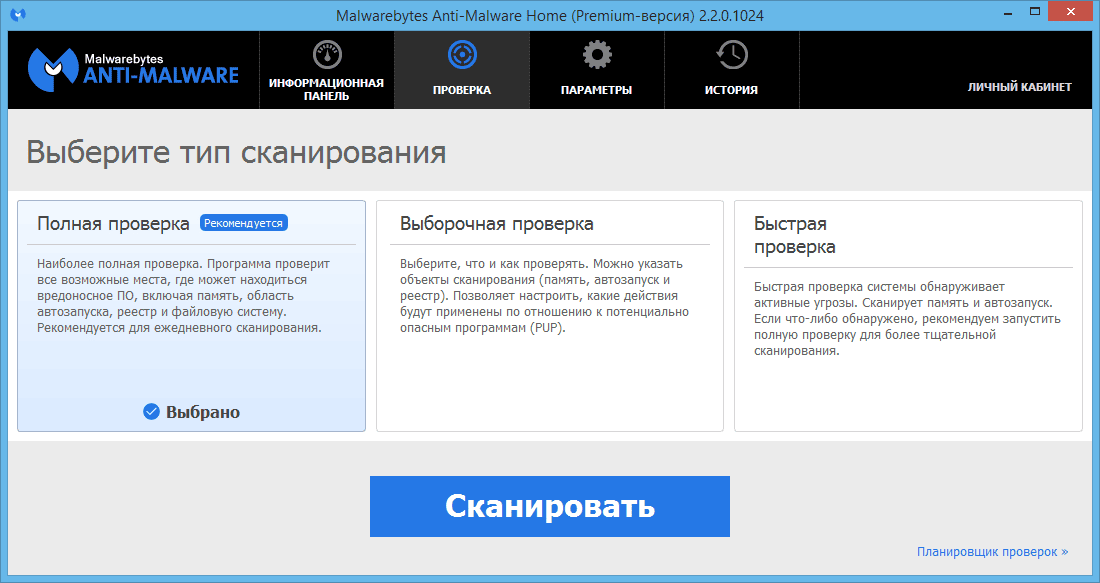Click the blue Выбрано checkmark icon
This screenshot has width=1100, height=583.
[152, 412]
